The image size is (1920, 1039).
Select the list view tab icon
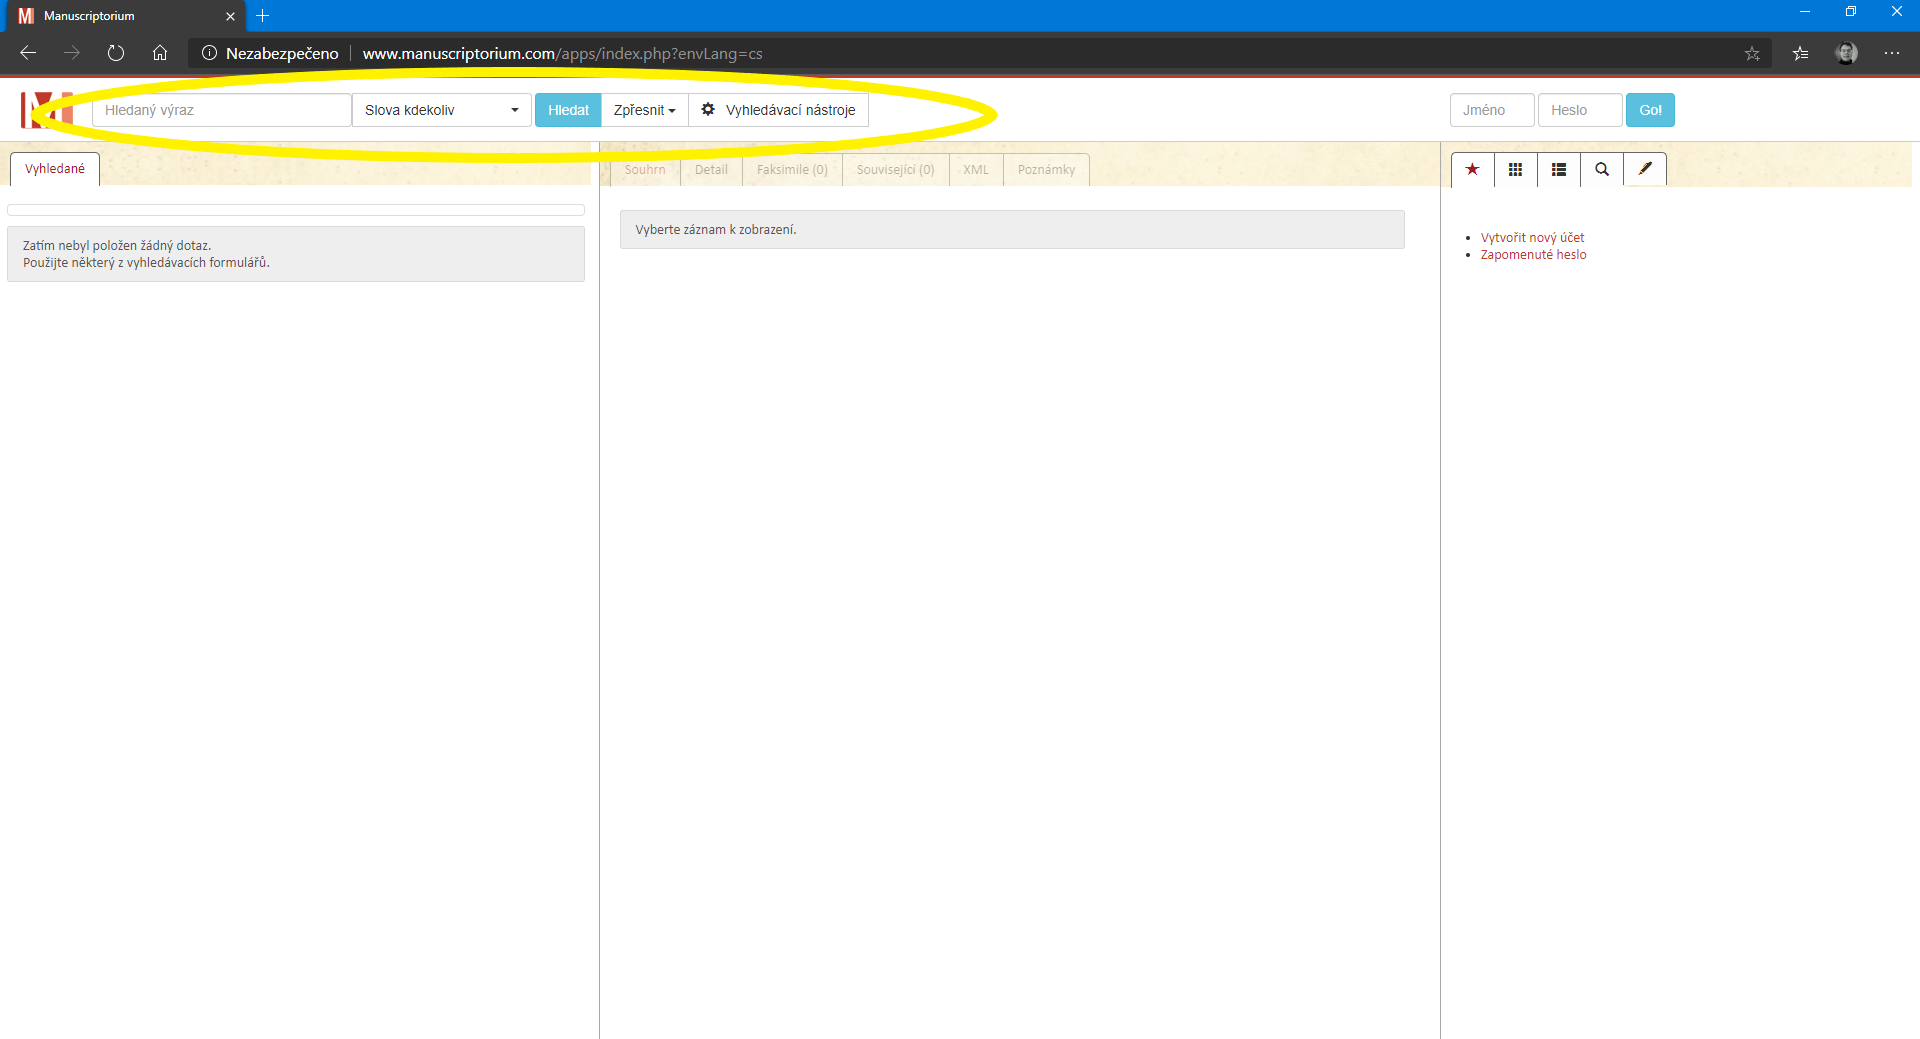tap(1558, 170)
